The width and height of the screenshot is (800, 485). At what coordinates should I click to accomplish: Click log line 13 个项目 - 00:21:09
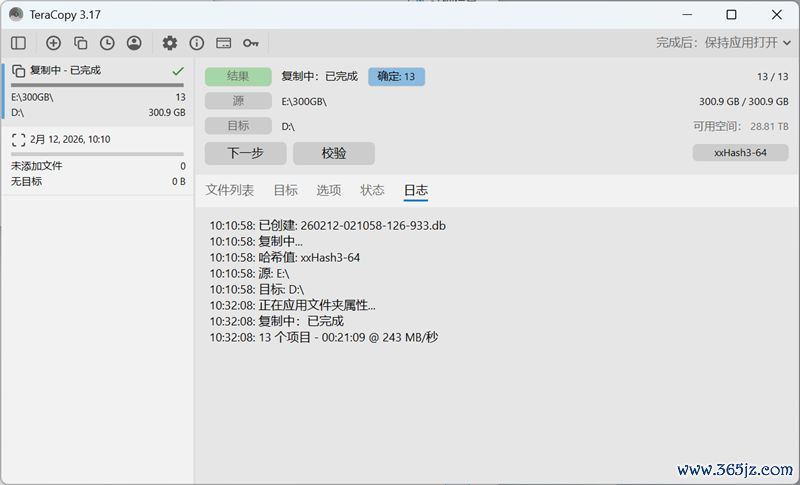[324, 337]
